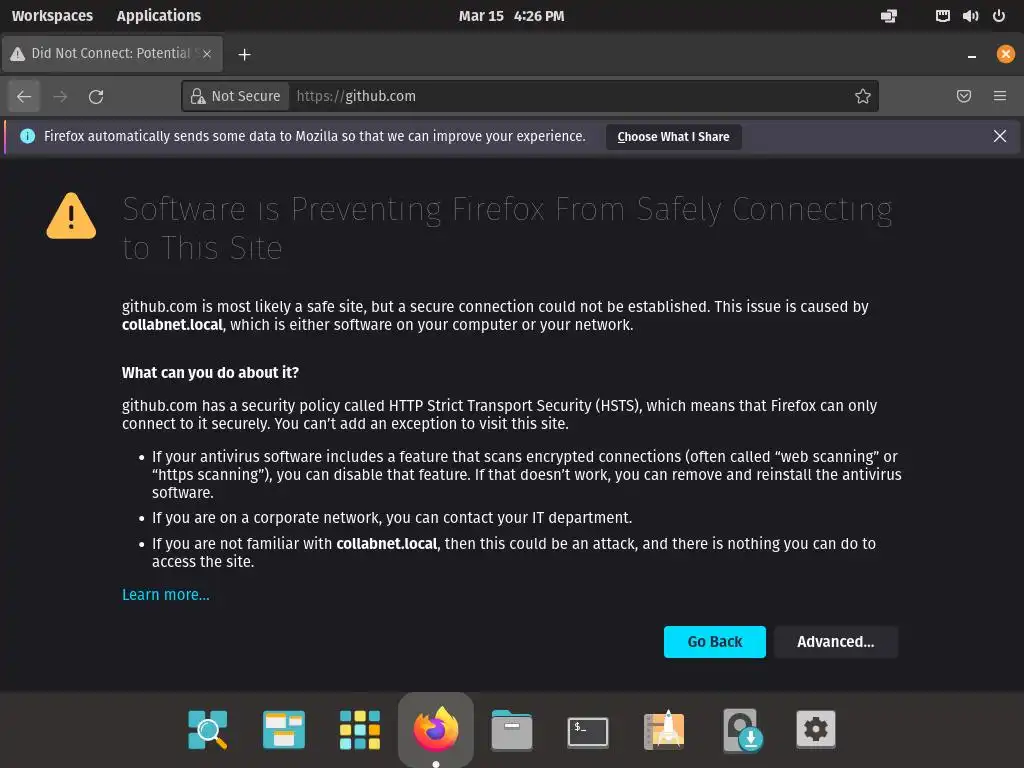Open the Applications menu

coord(159,16)
